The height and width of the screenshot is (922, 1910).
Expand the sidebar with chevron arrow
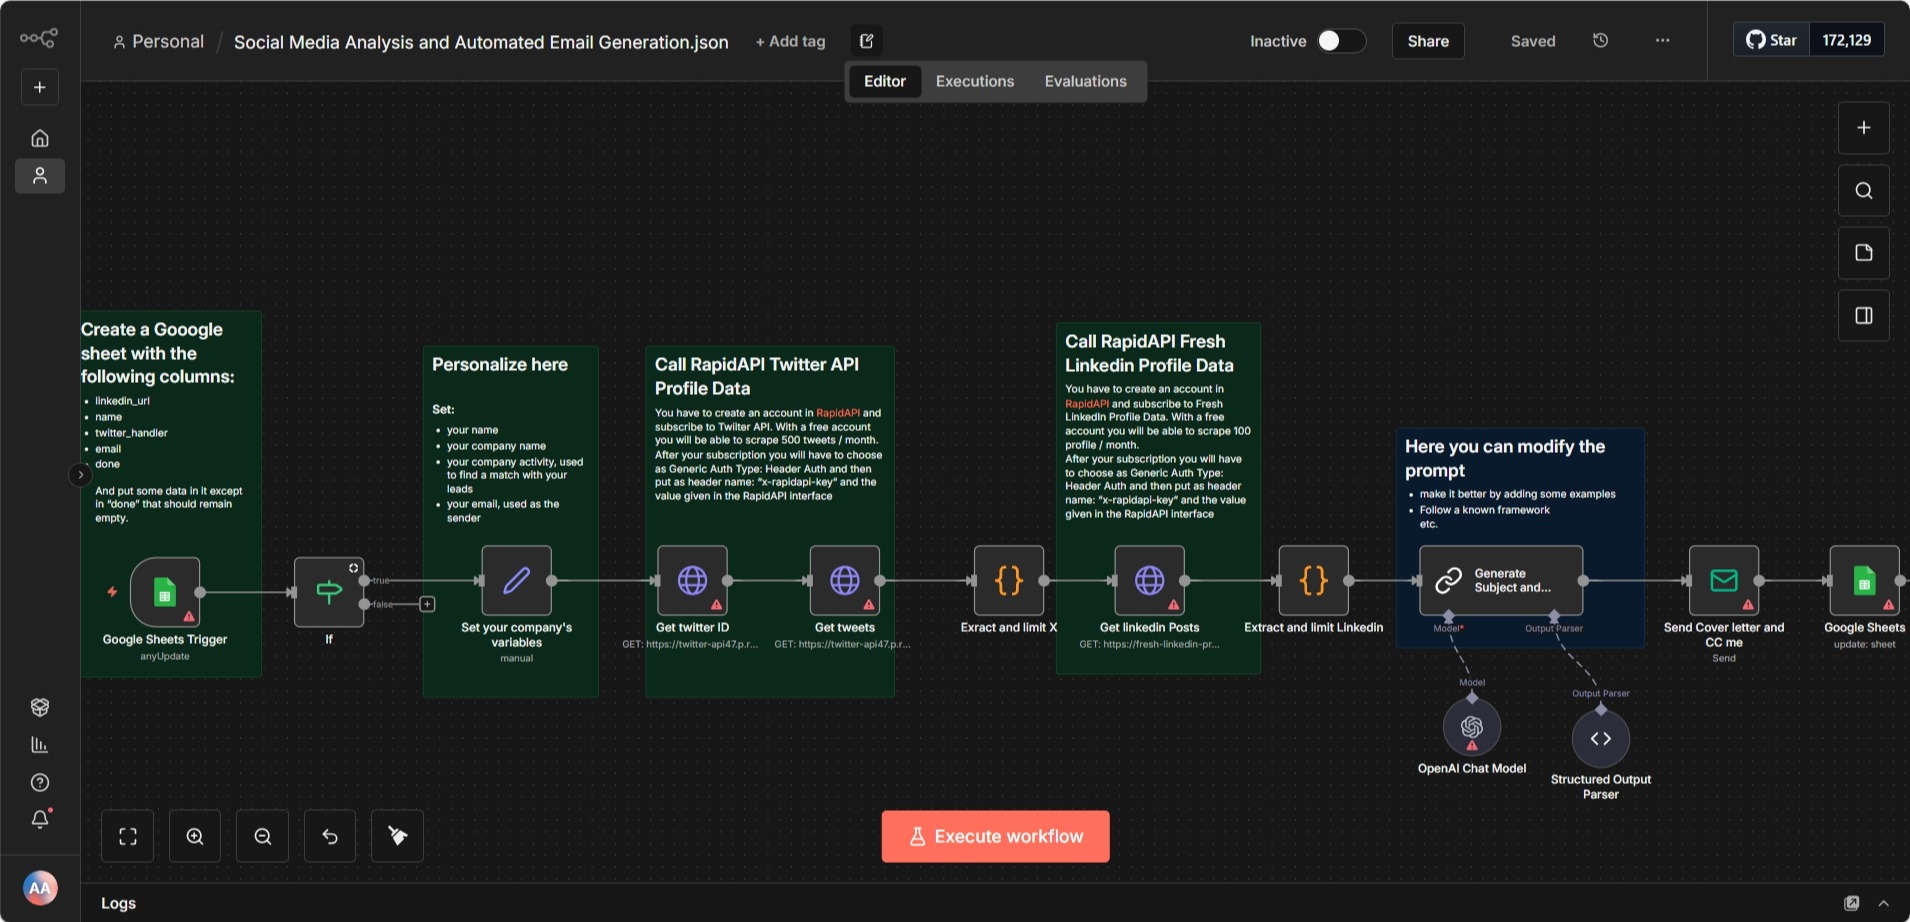[x=80, y=475]
